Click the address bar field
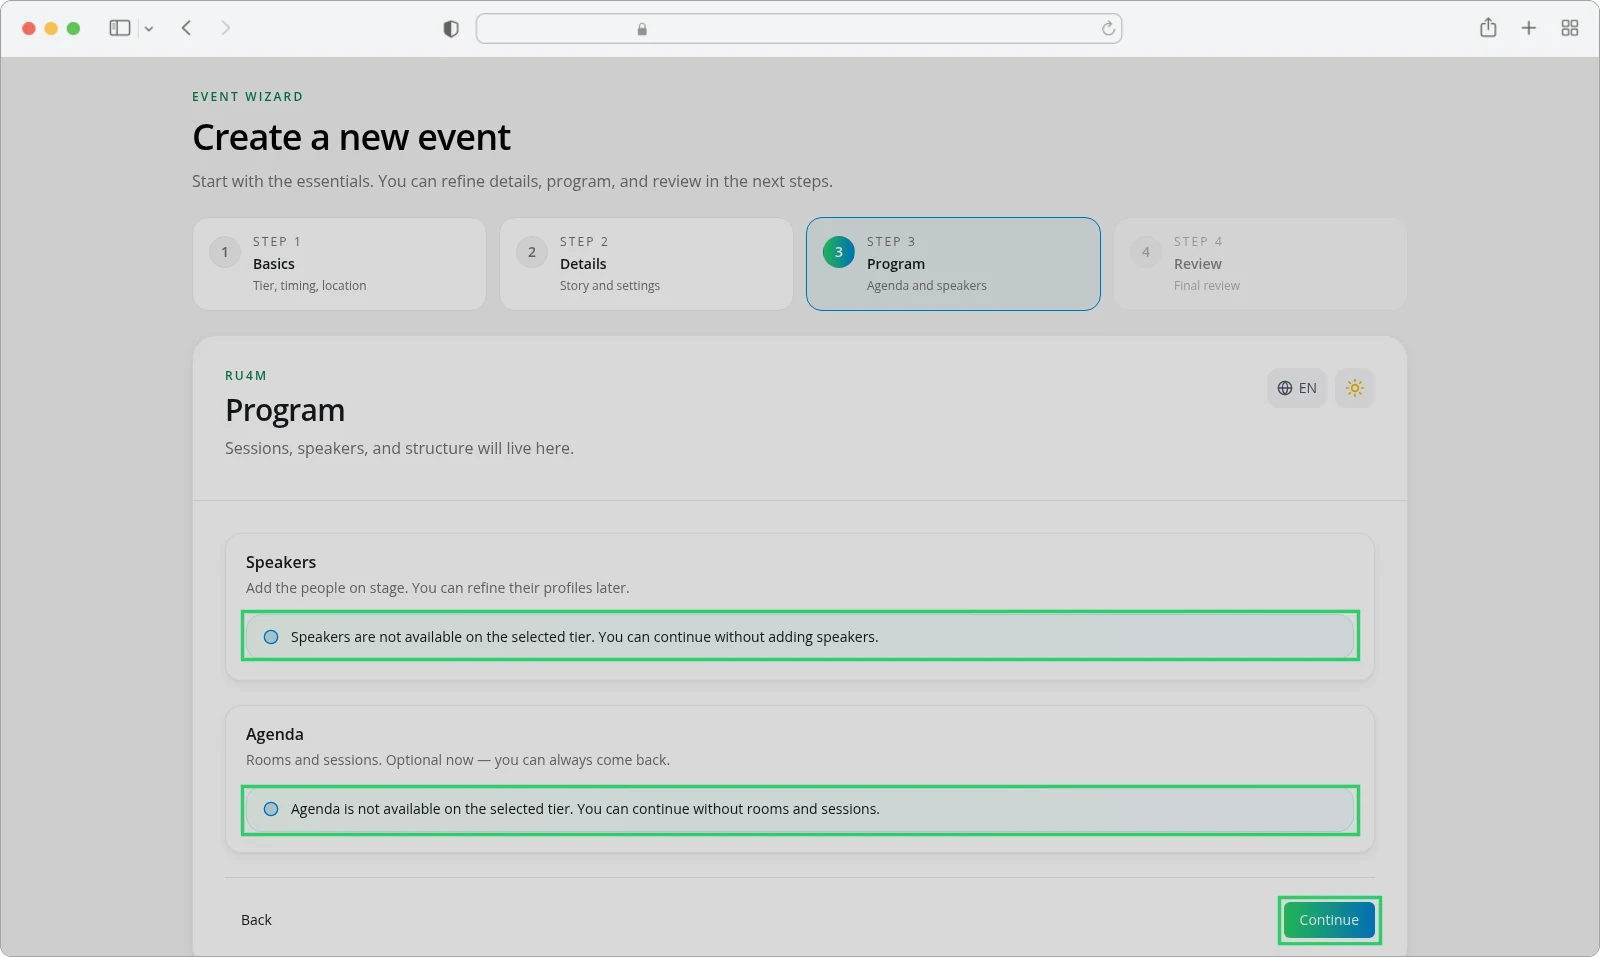 point(799,28)
